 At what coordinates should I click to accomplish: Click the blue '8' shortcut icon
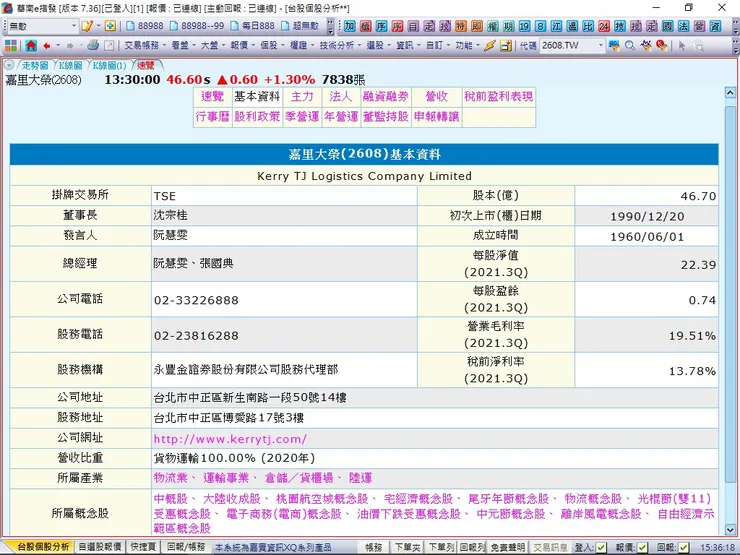coord(540,26)
